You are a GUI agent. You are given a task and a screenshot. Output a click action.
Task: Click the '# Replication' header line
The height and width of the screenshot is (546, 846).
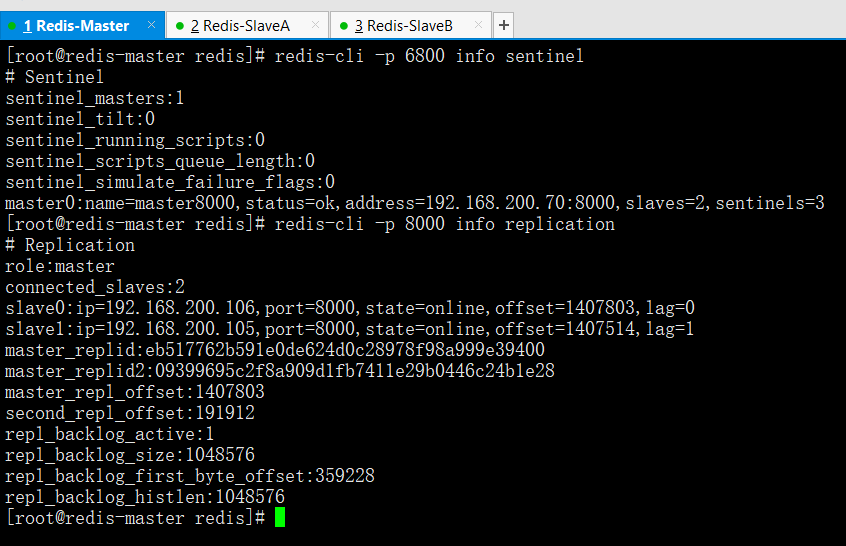click(70, 245)
